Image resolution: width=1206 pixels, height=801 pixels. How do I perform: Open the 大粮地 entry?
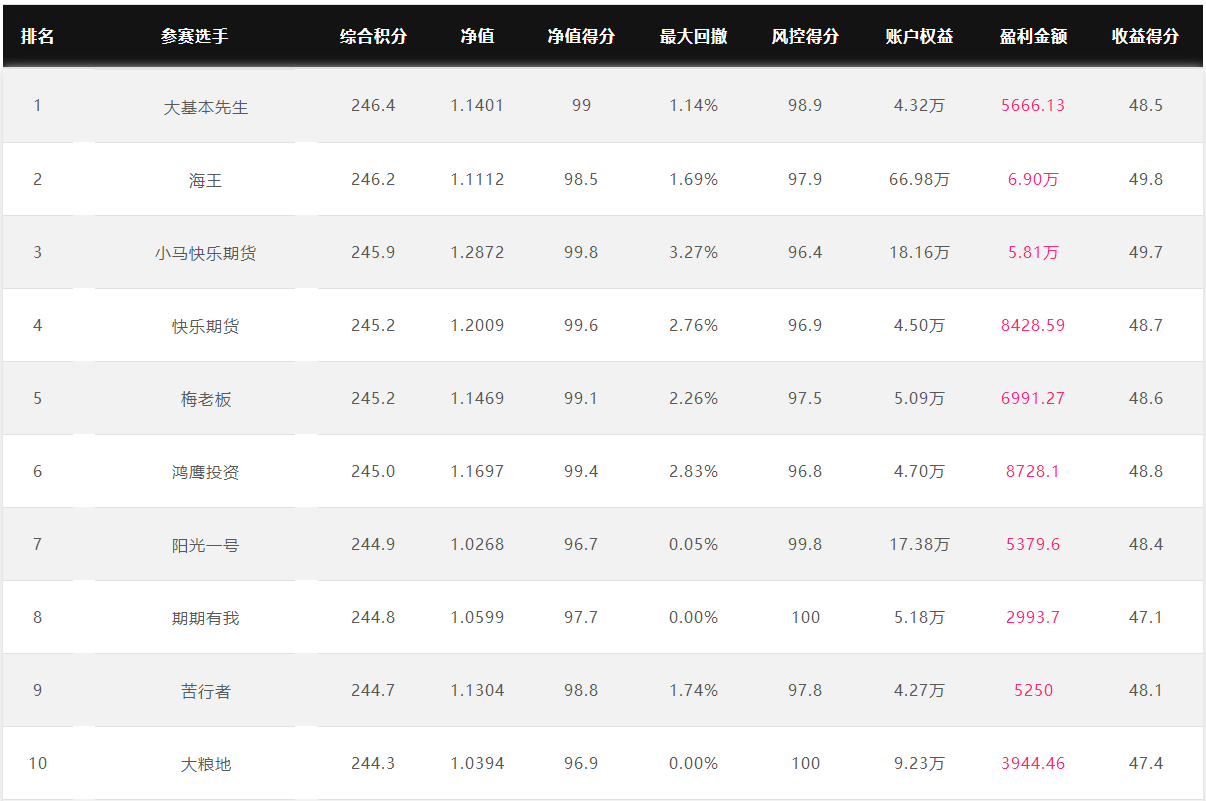(205, 764)
